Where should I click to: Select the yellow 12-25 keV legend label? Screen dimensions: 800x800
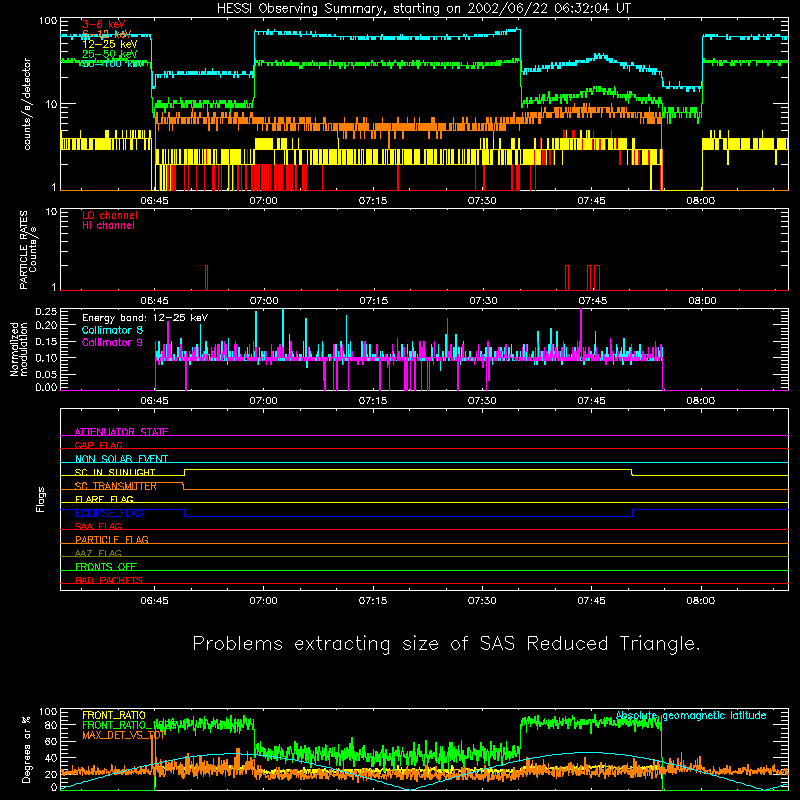tap(109, 44)
